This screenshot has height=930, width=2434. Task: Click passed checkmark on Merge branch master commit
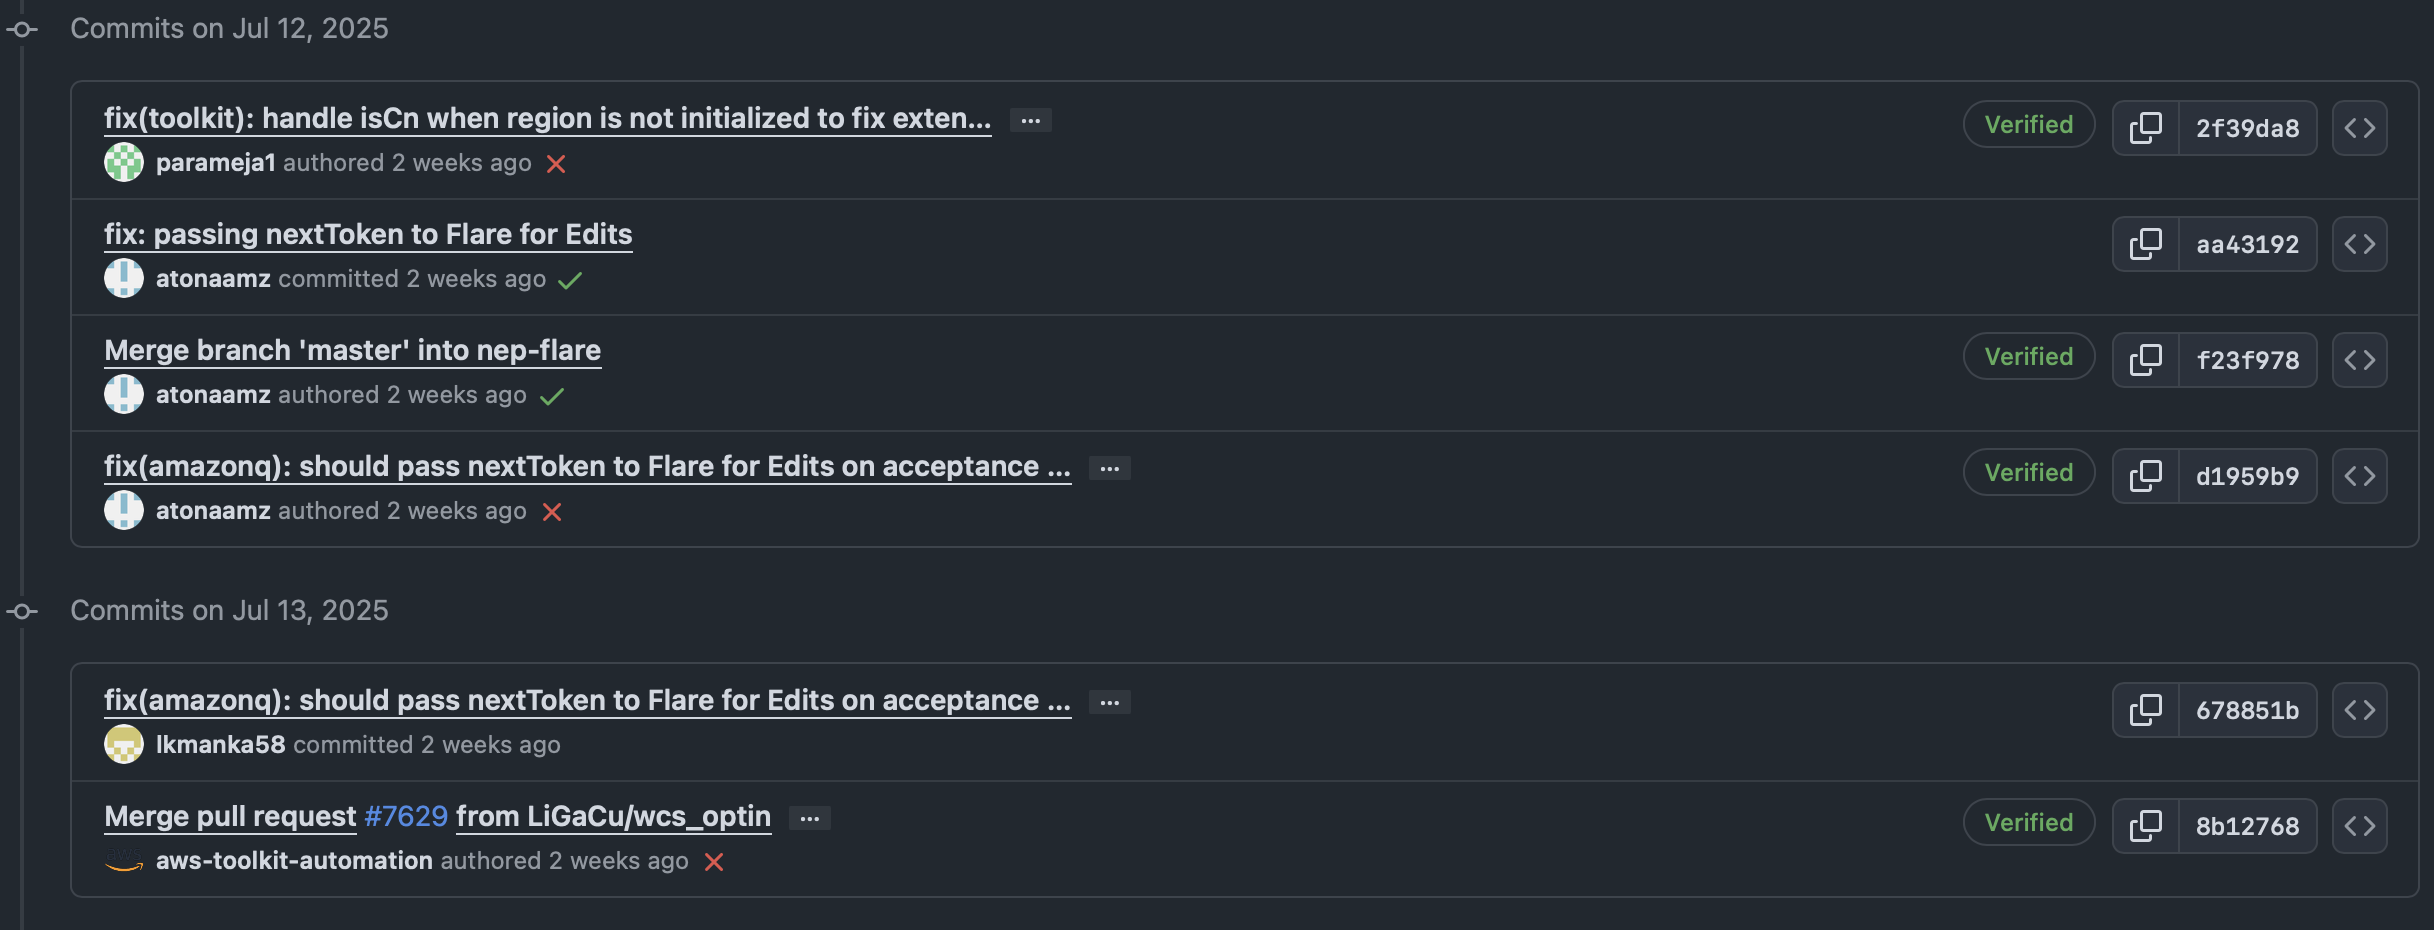click(552, 396)
